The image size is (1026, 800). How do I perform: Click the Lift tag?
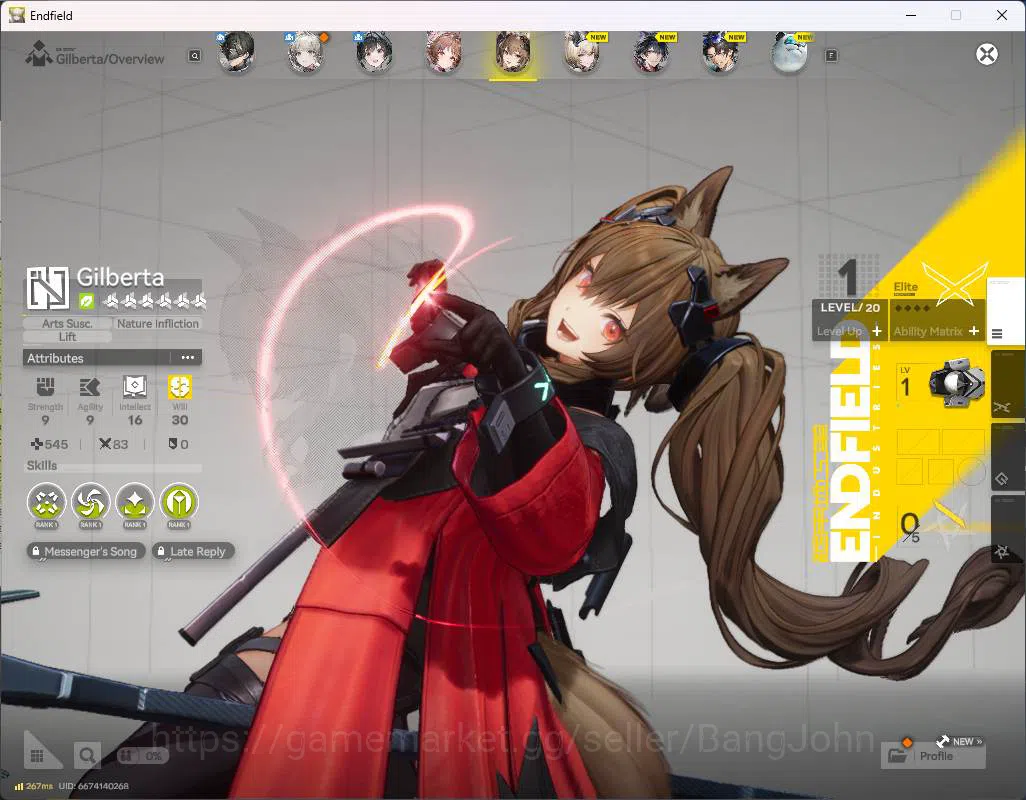[x=67, y=337]
